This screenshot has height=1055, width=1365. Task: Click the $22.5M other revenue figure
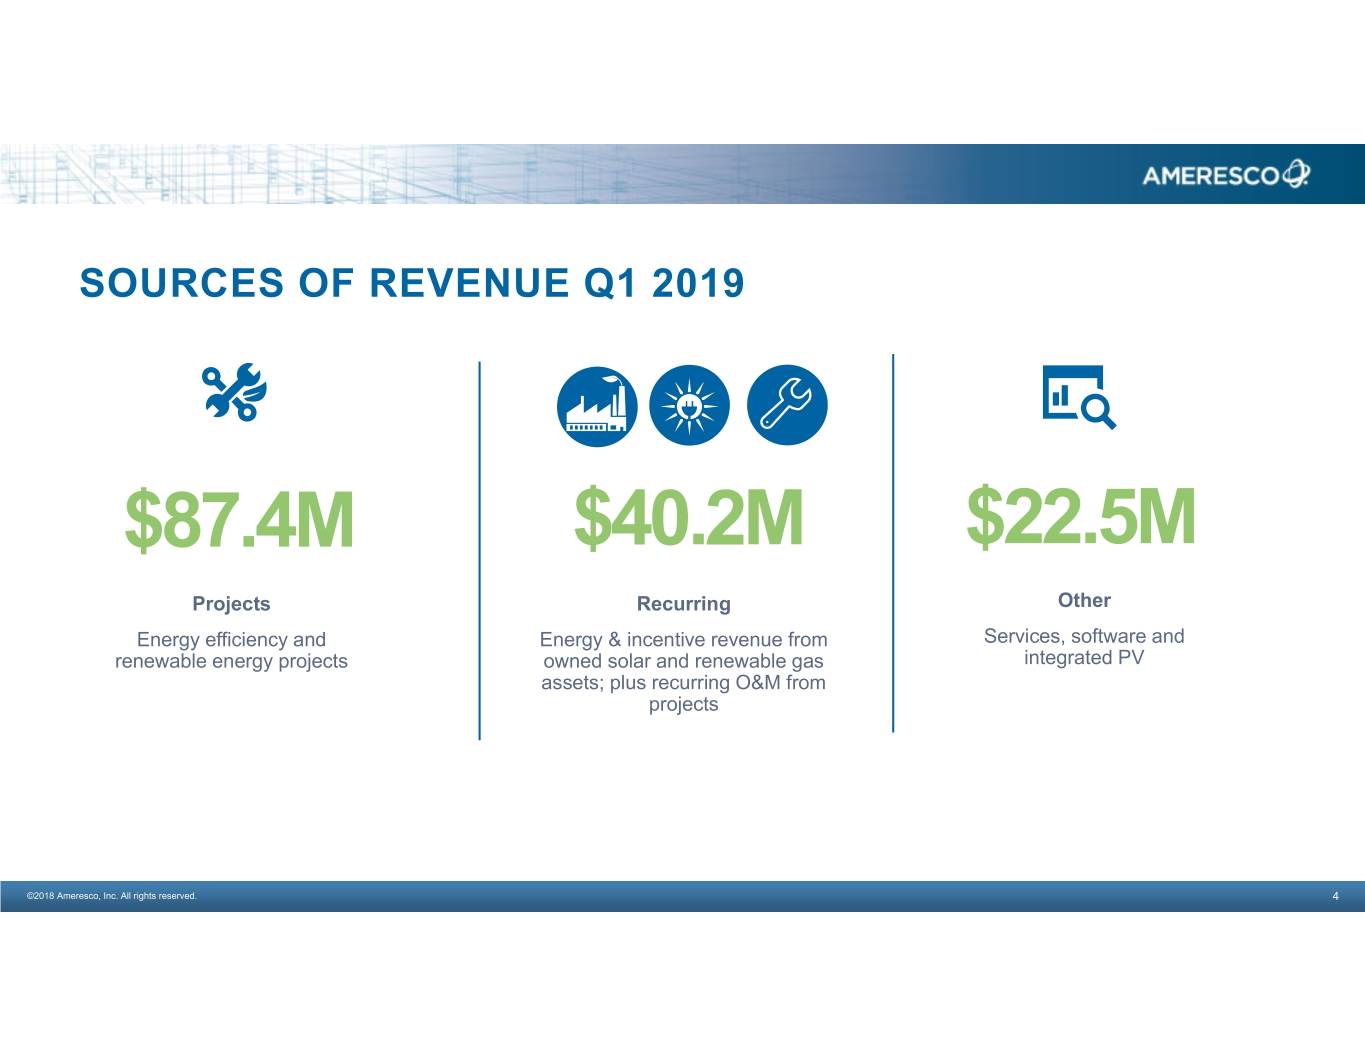pos(1080,517)
